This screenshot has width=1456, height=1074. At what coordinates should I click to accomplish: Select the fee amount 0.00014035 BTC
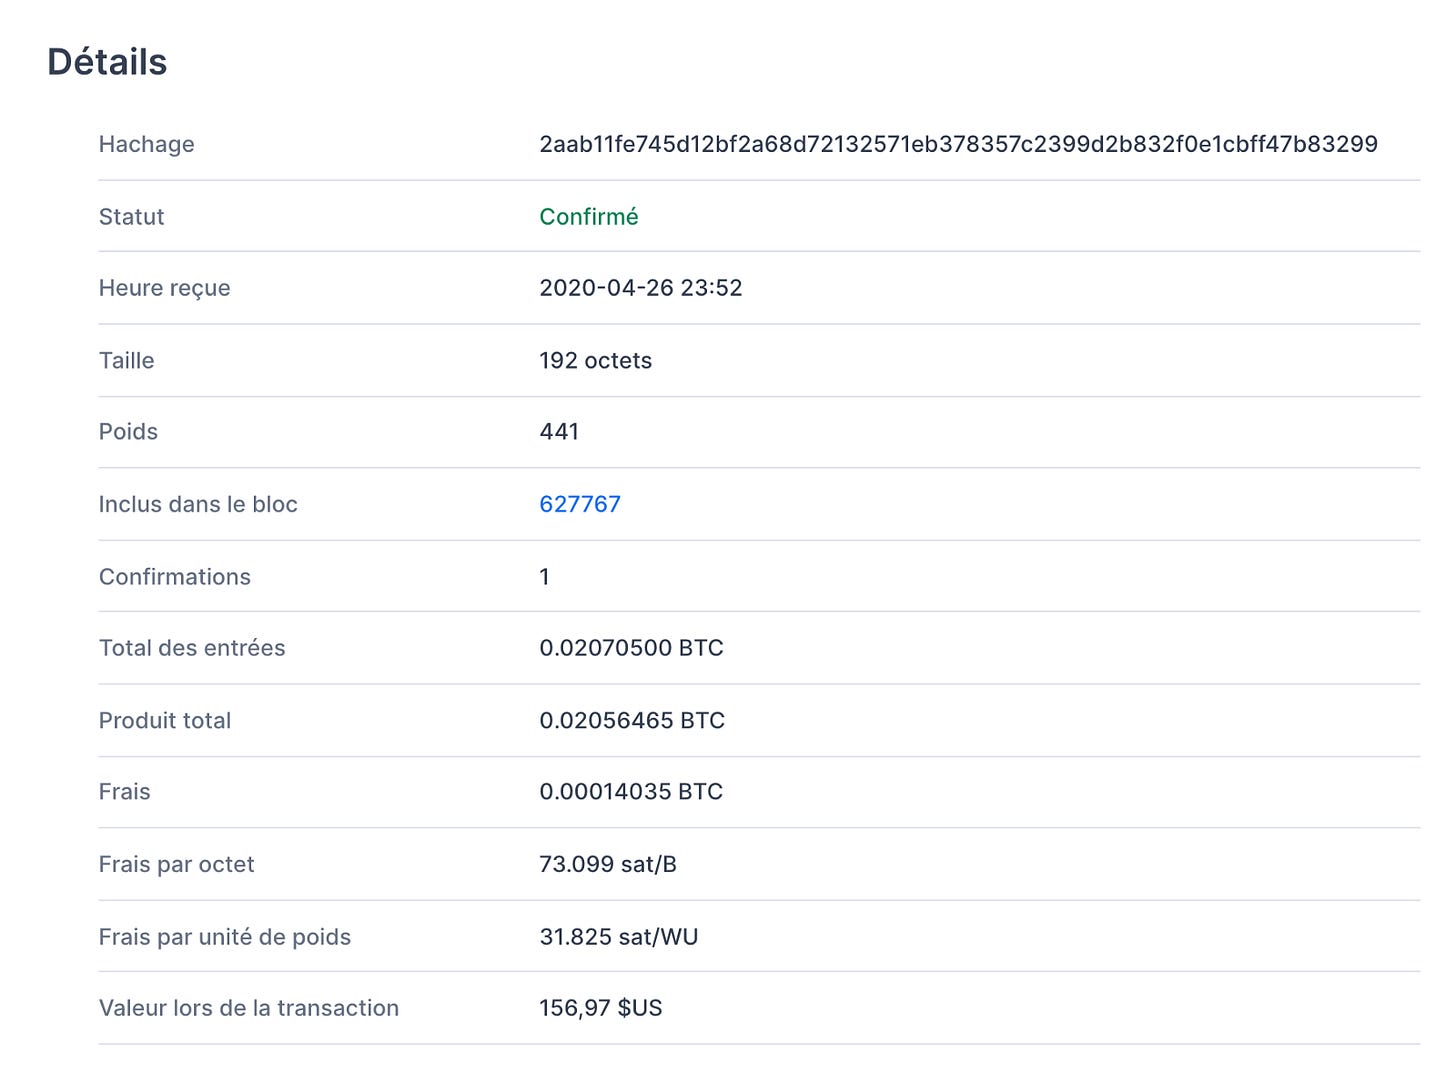point(631,792)
